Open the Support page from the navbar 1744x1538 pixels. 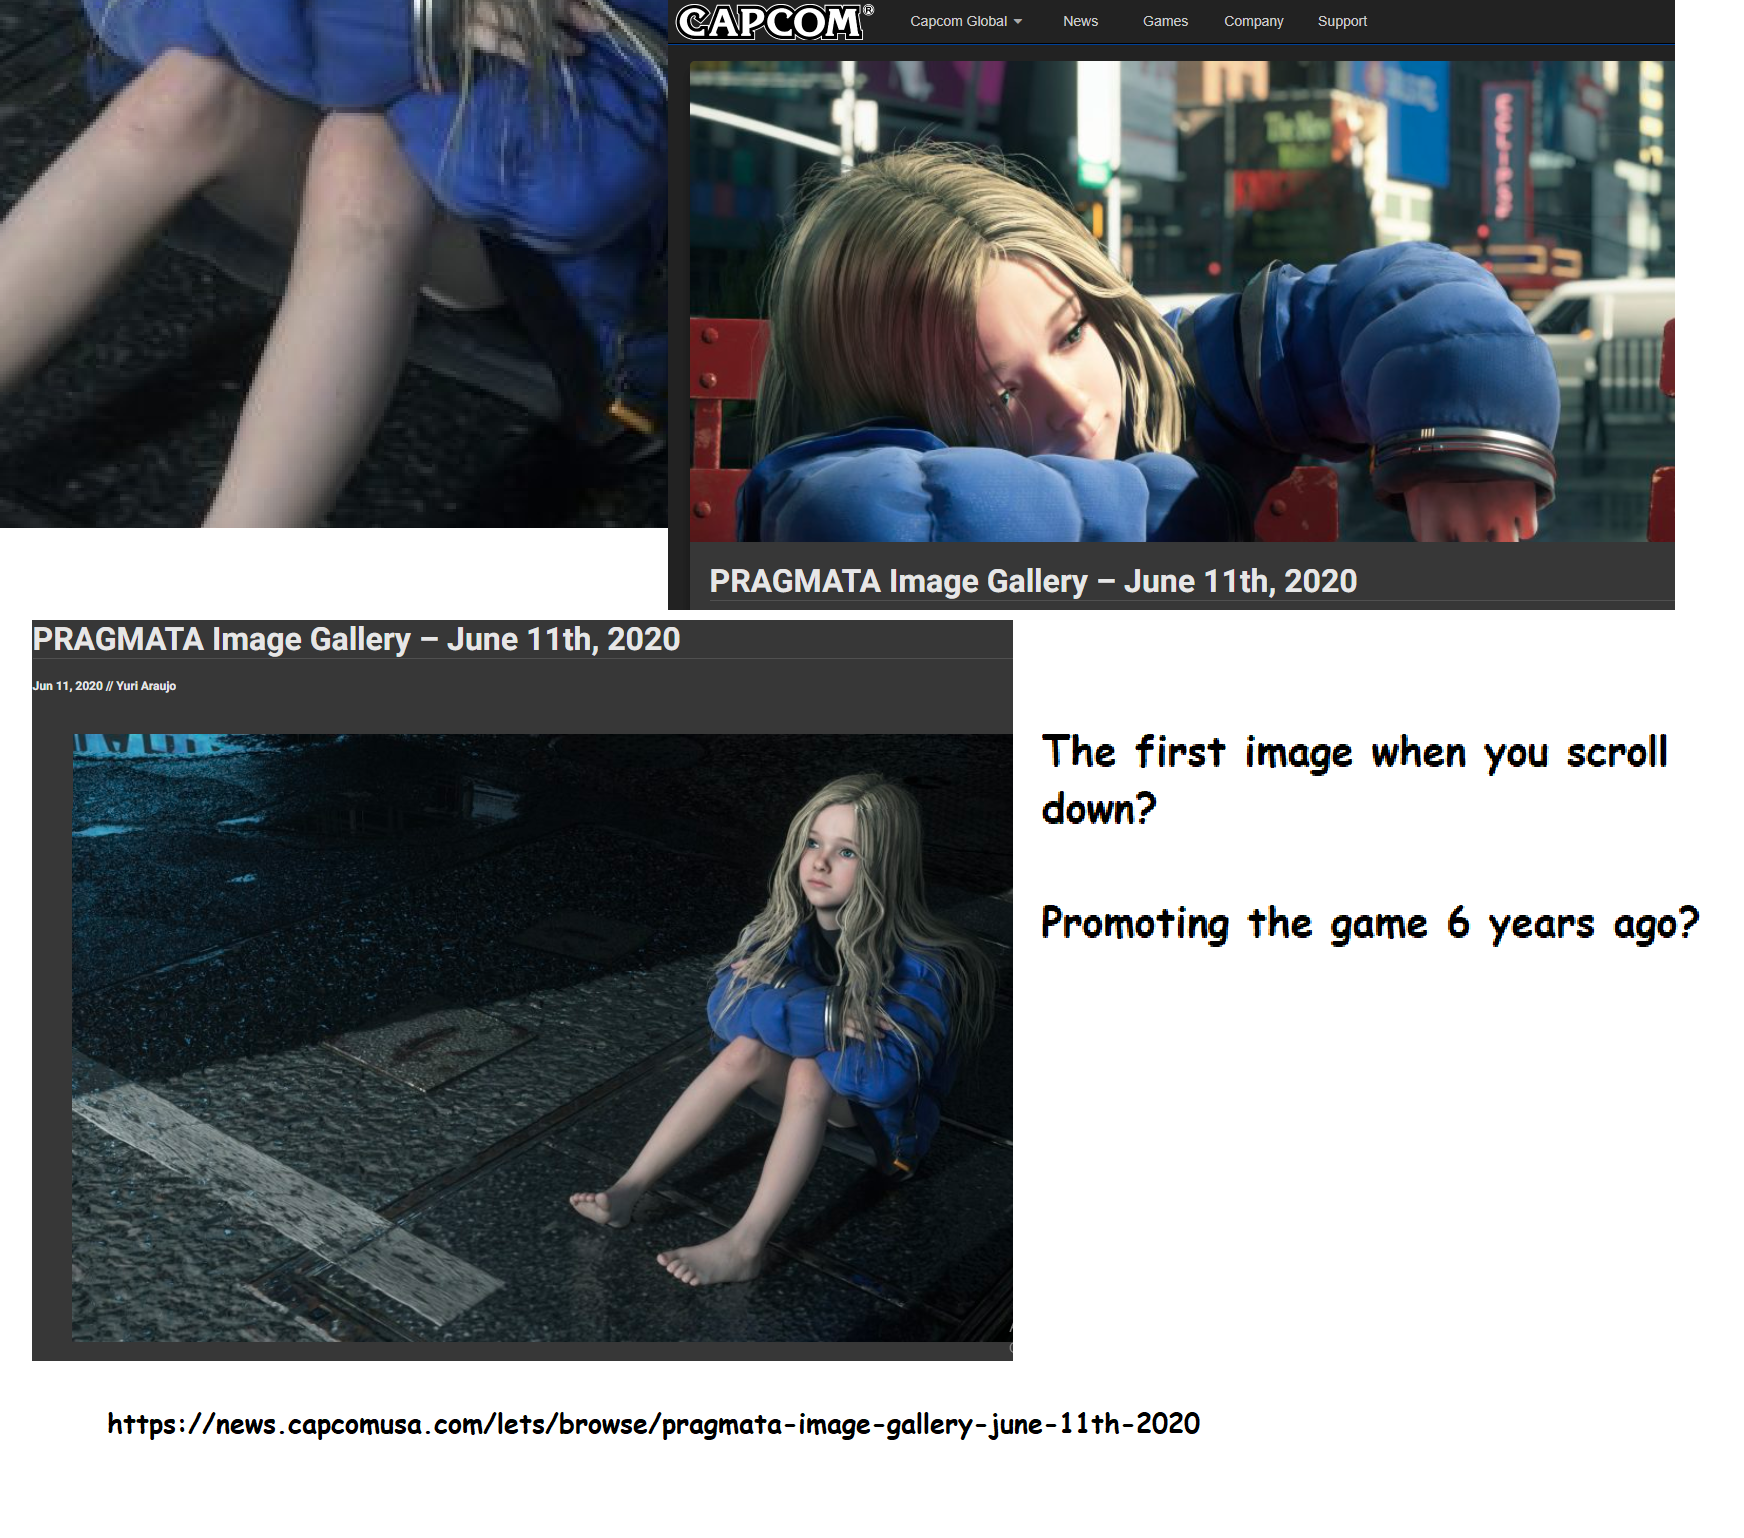1342,21
